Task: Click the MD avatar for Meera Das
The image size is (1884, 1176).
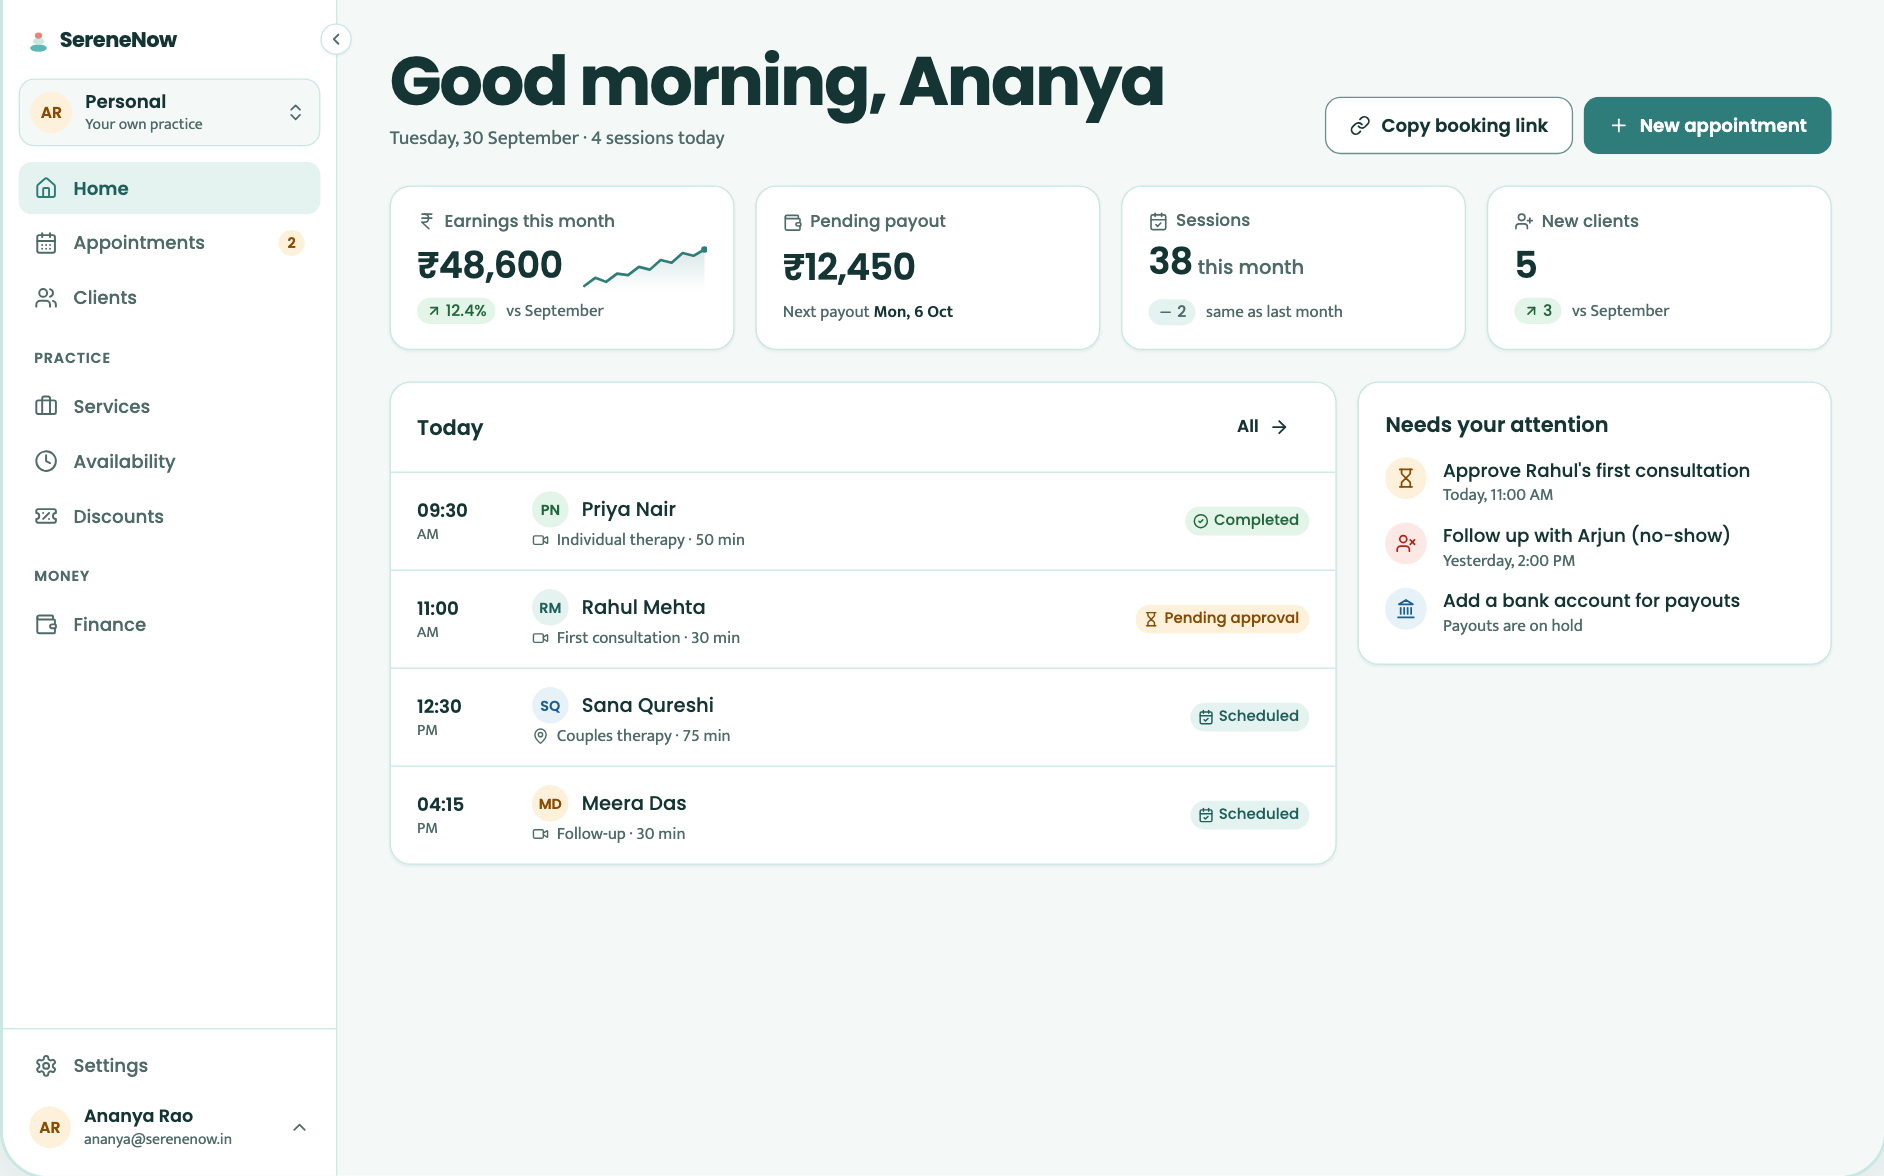Action: [x=550, y=804]
